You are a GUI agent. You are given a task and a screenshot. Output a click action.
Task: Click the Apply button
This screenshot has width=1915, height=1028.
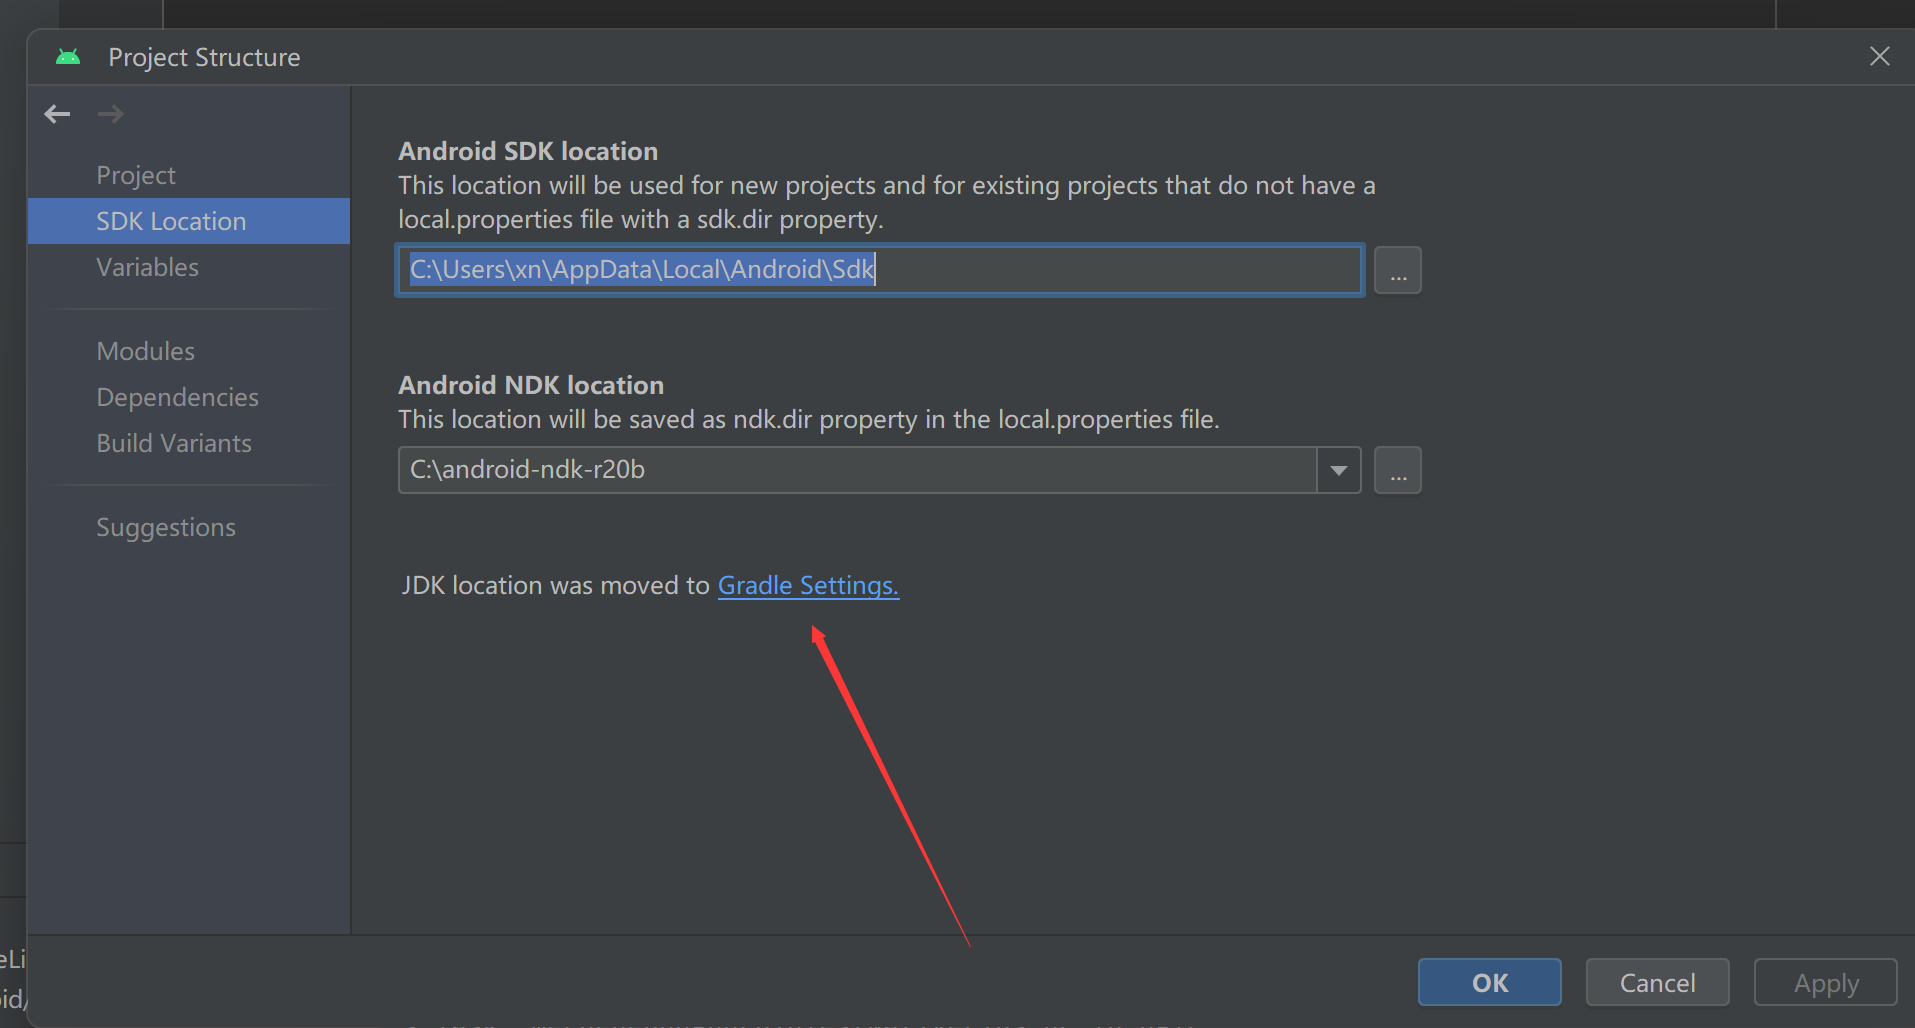coord(1825,982)
